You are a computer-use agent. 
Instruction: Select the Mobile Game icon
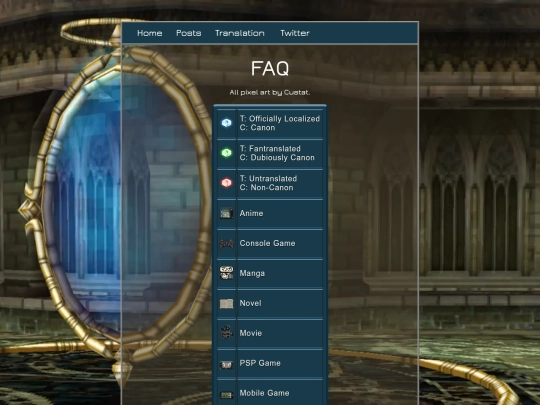(226, 395)
